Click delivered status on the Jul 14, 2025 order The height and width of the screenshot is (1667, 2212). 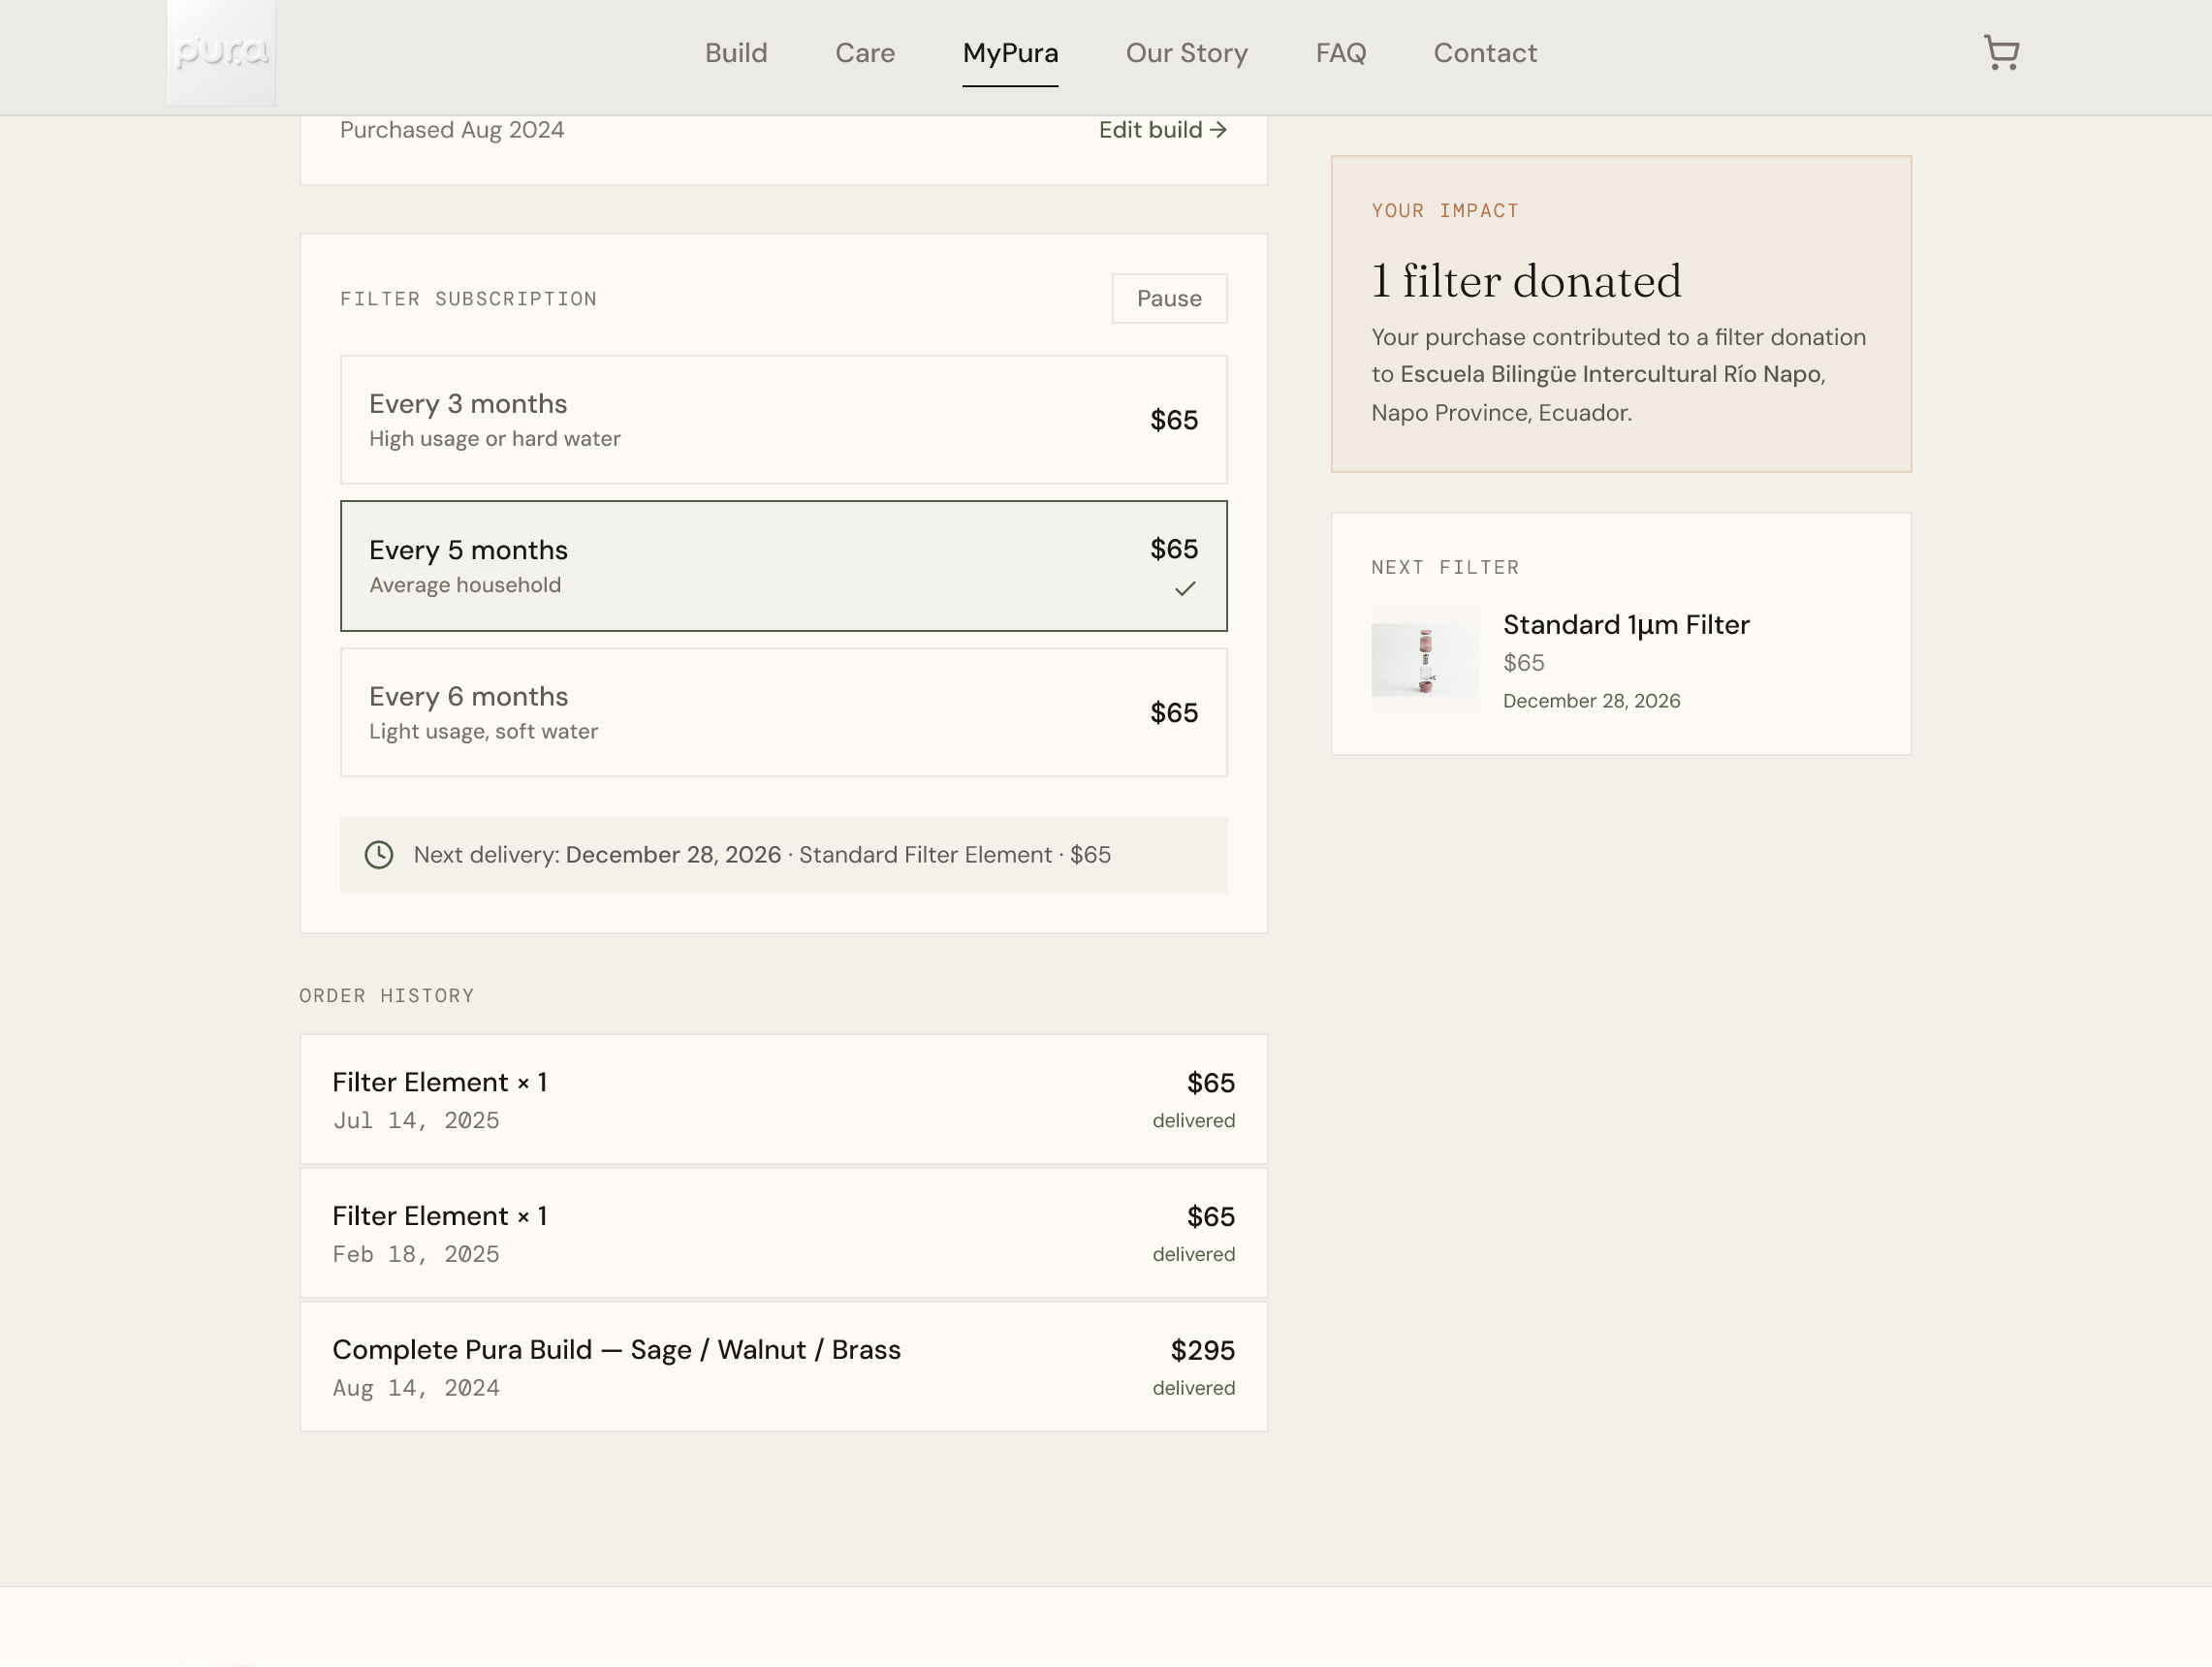1194,1121
